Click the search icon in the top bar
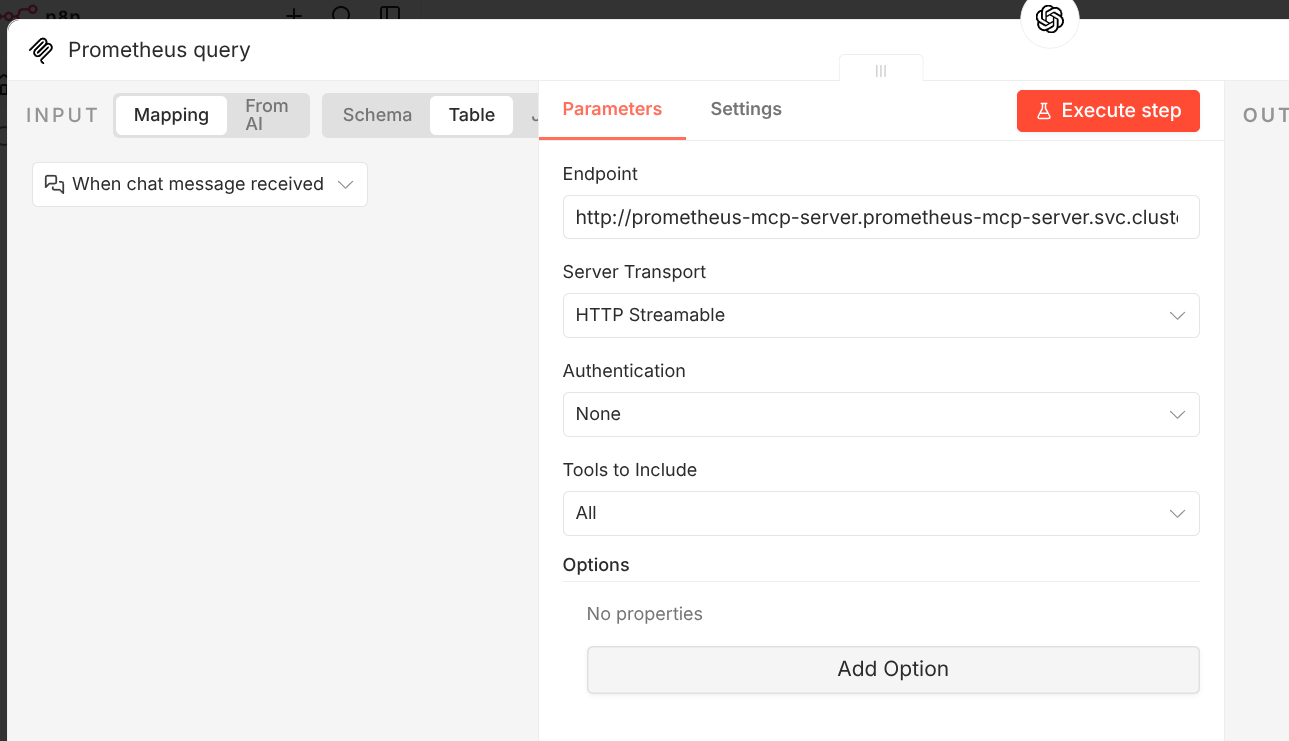1289x741 pixels. pos(342,14)
